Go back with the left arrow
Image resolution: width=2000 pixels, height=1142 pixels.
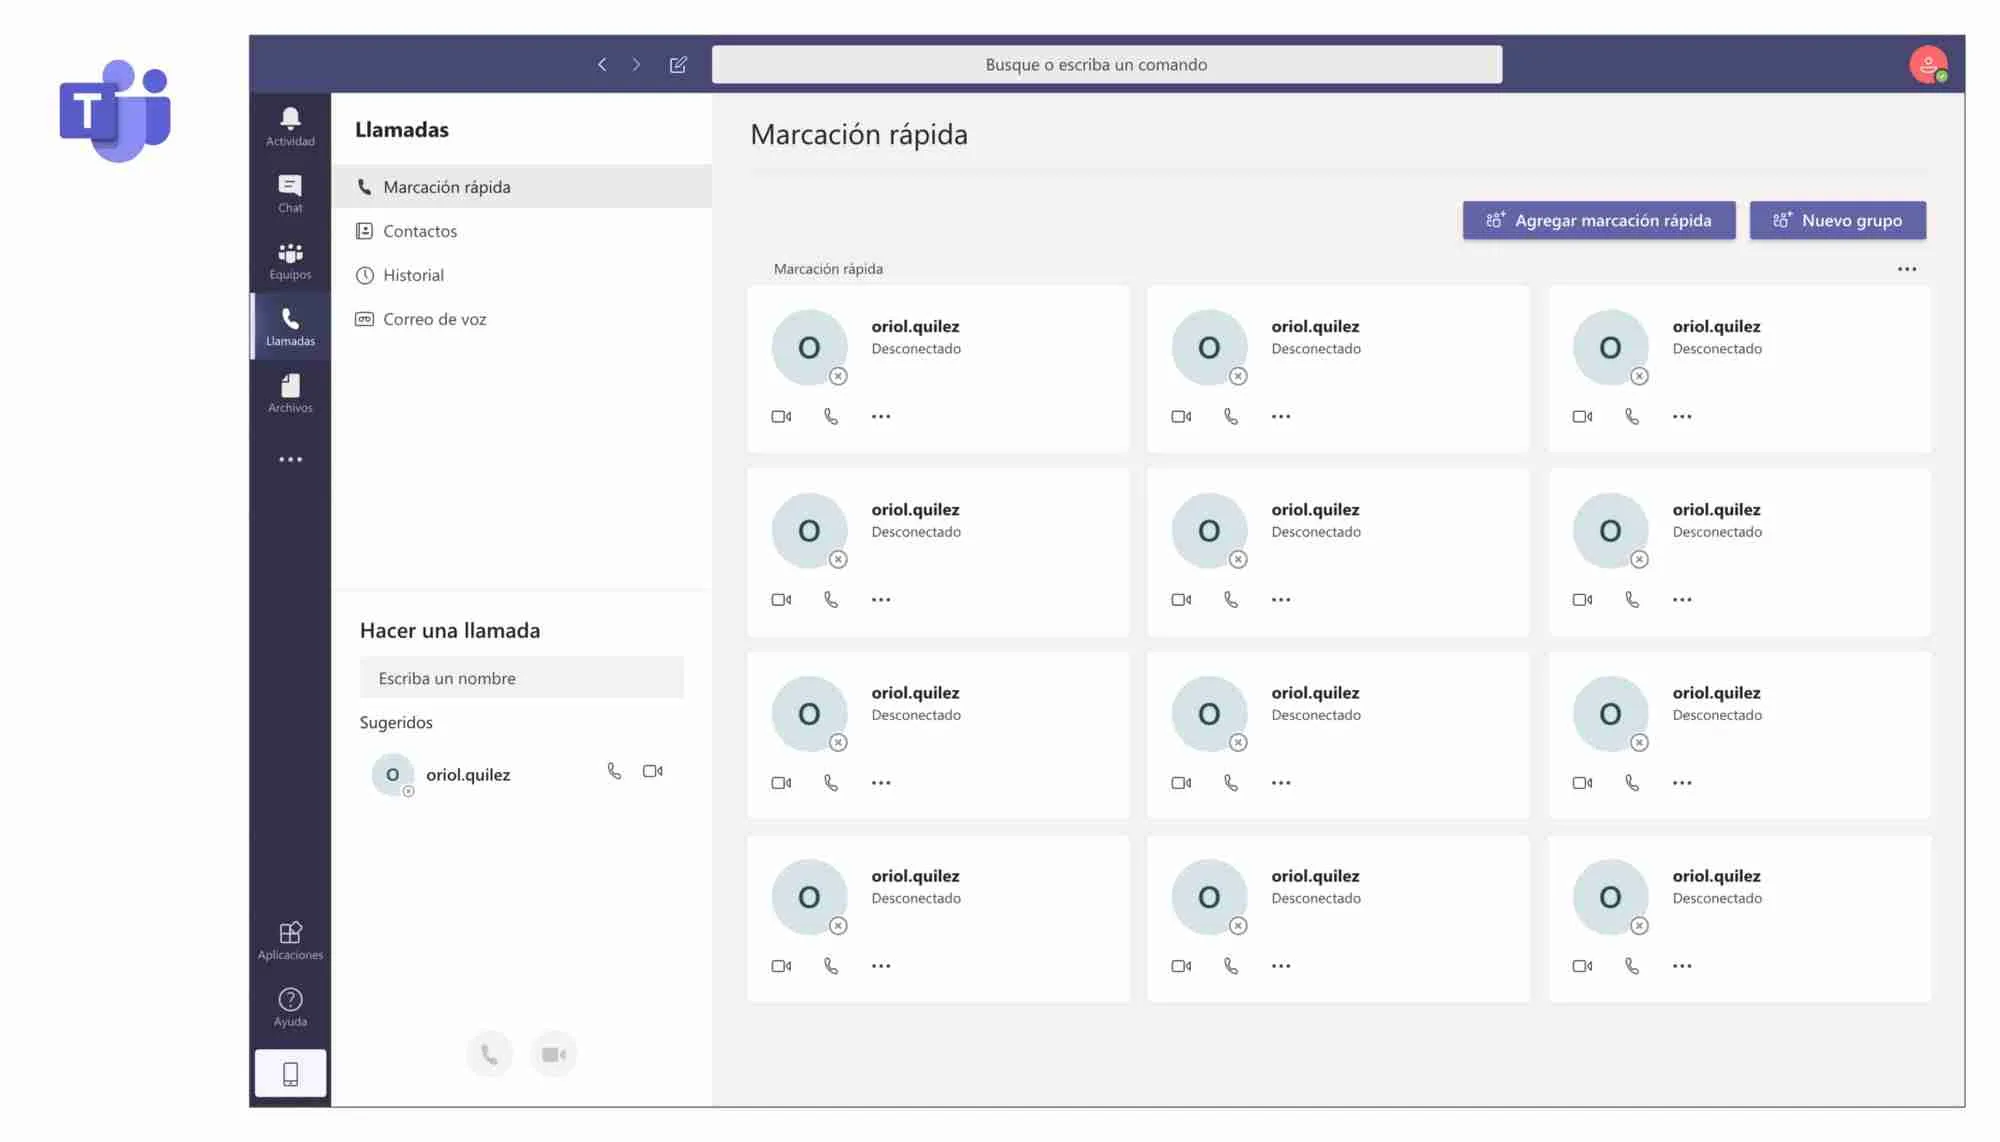pos(602,65)
